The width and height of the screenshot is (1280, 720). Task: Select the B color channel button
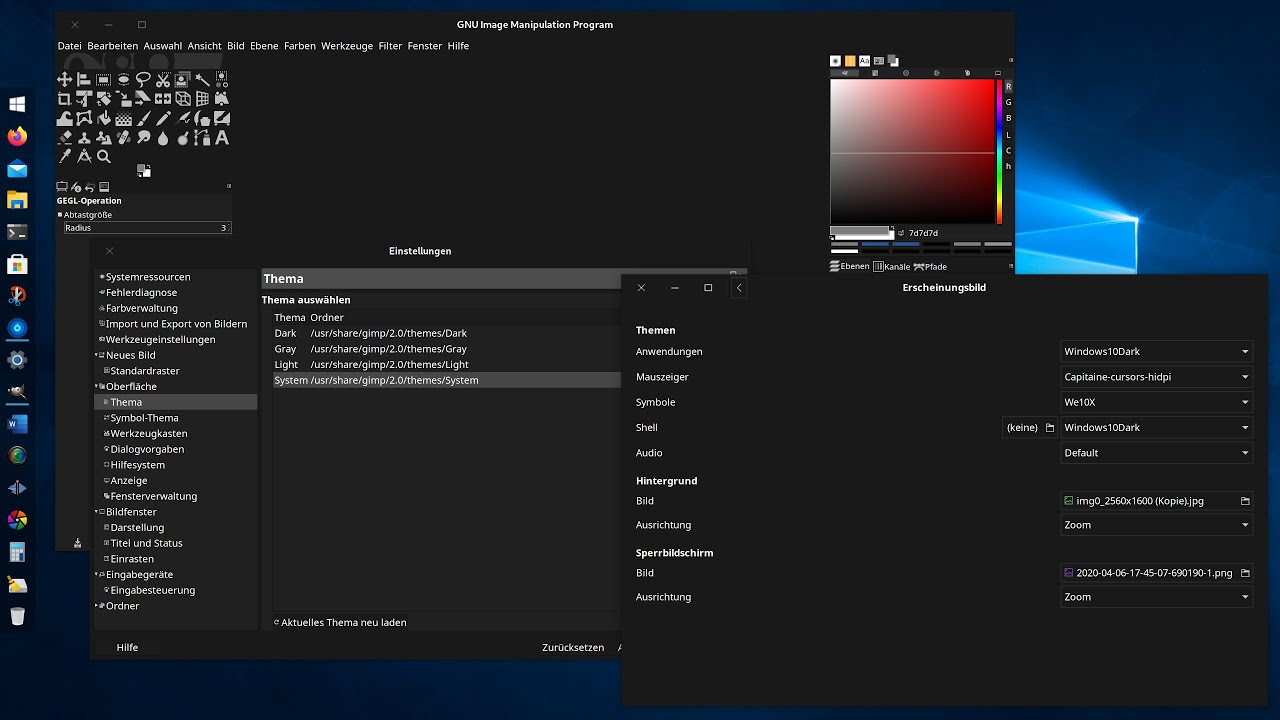(x=1008, y=119)
